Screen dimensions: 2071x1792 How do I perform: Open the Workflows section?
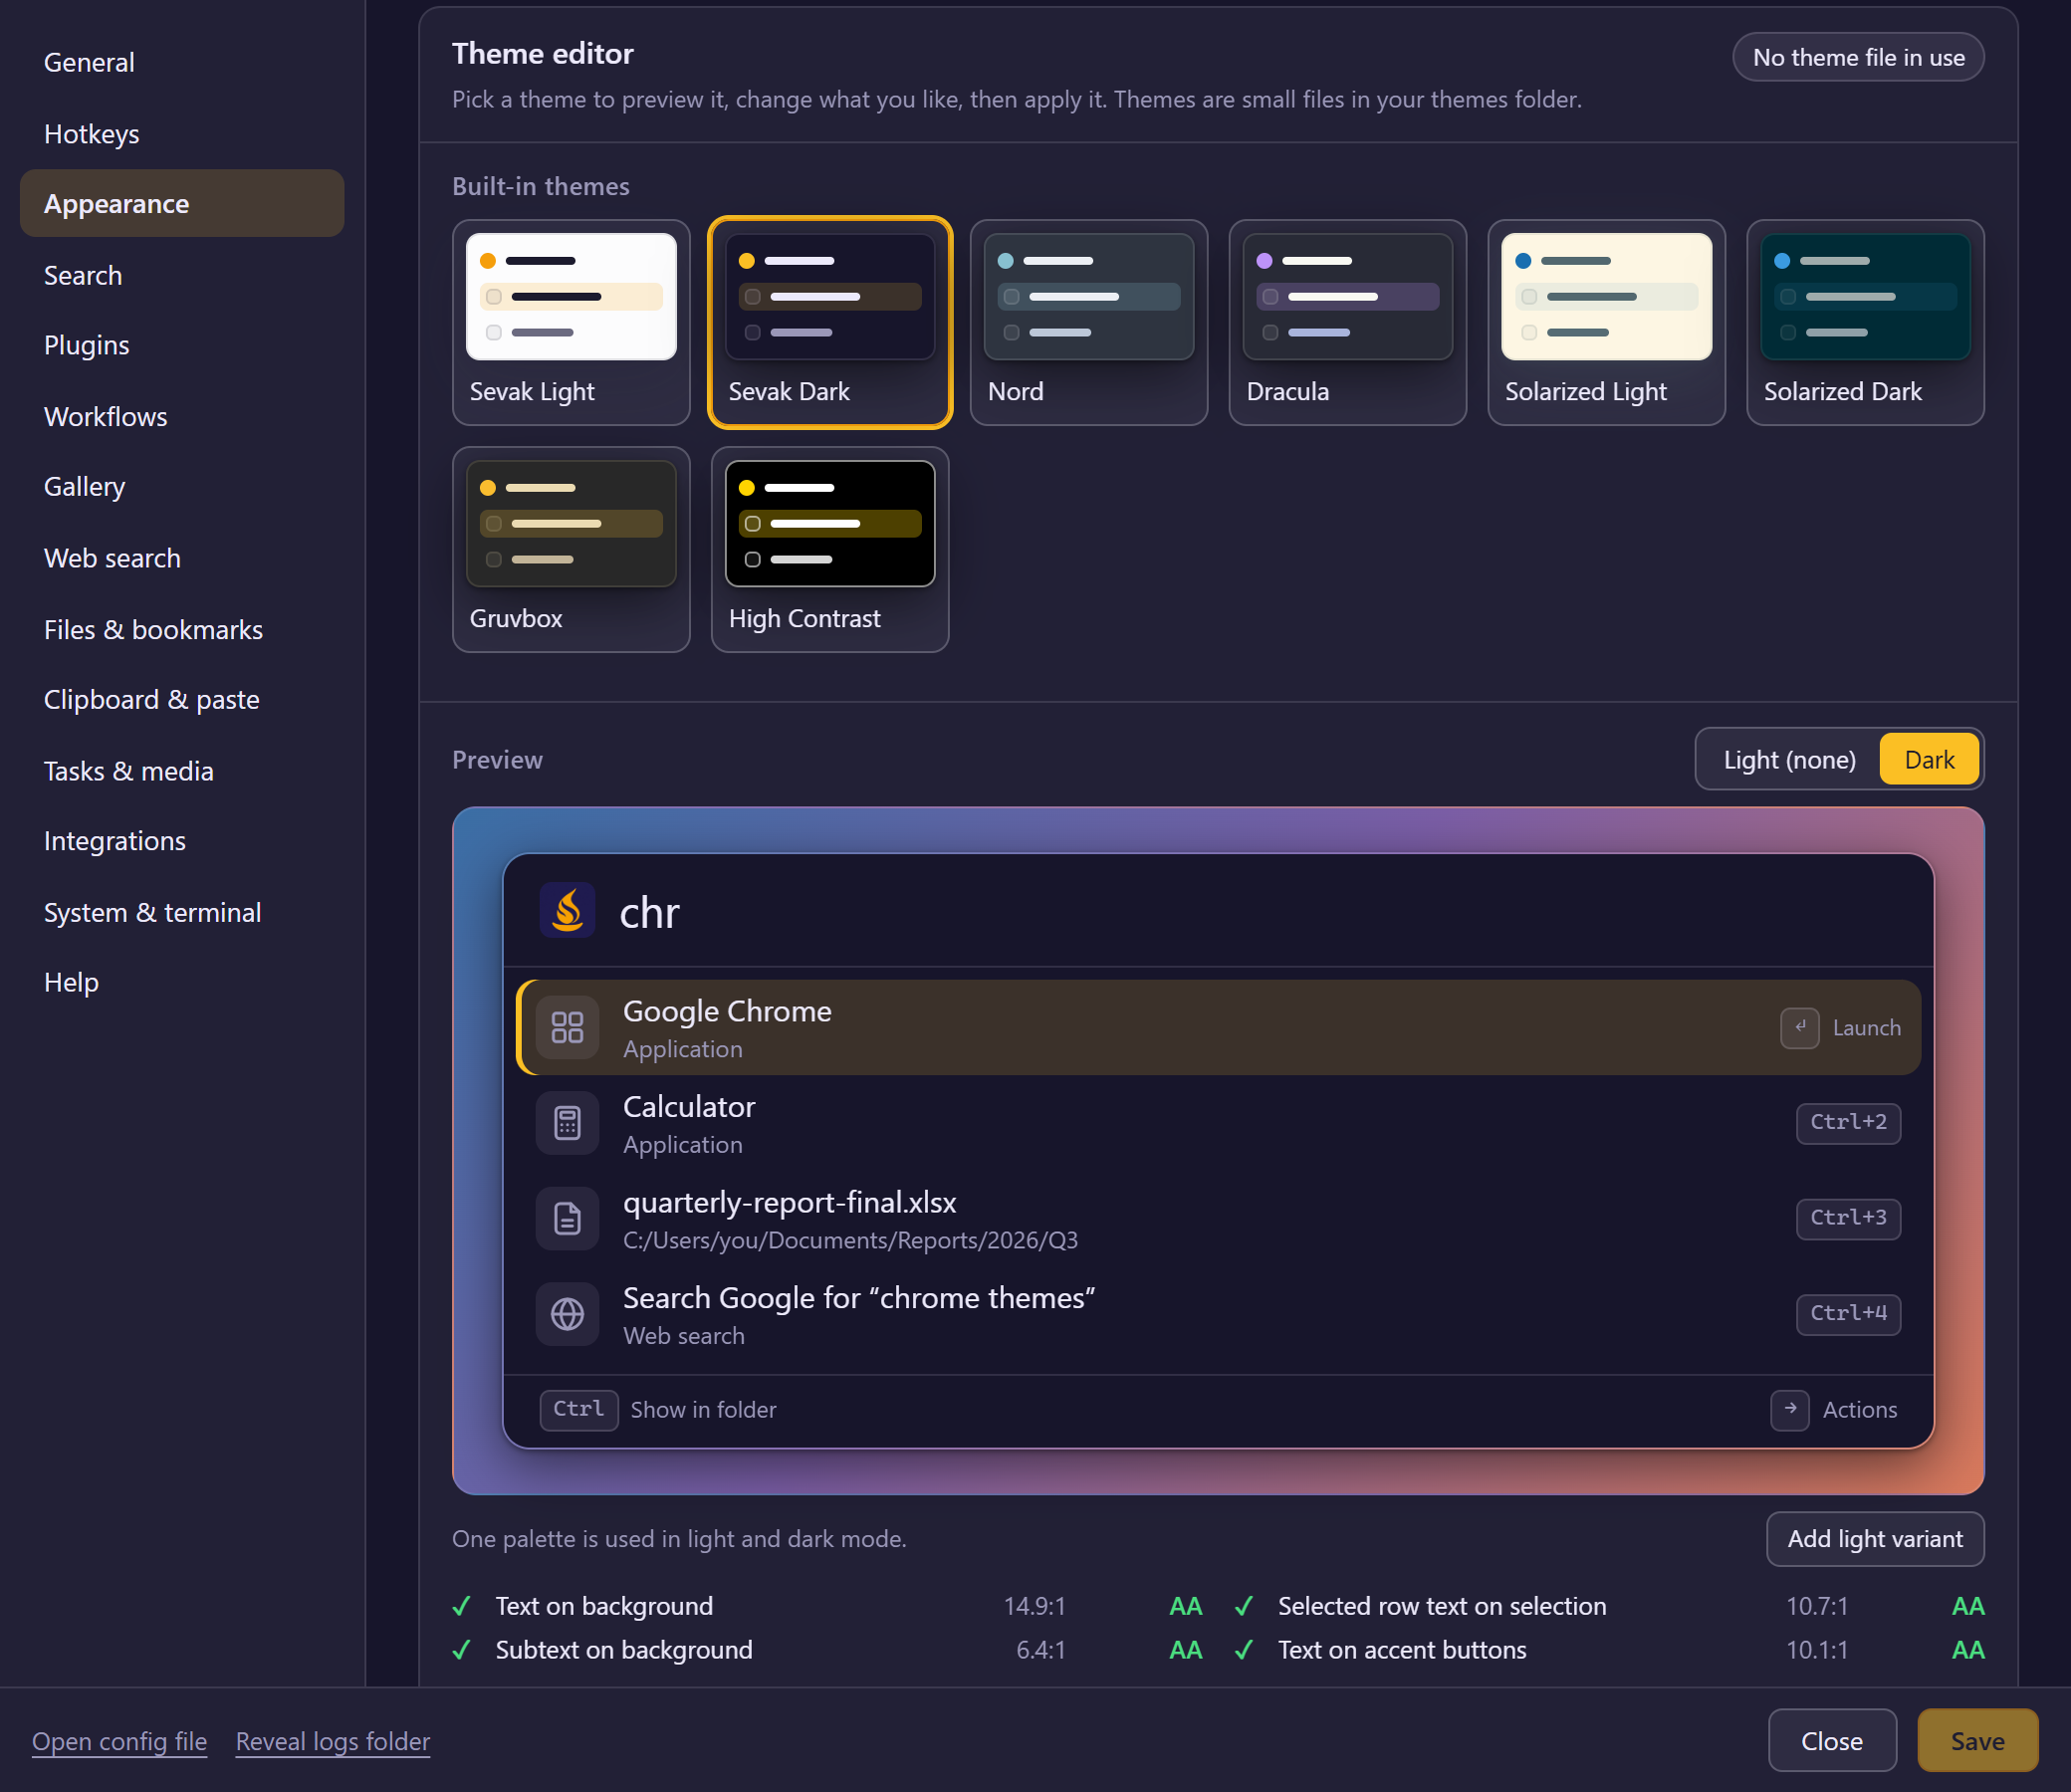coord(182,416)
